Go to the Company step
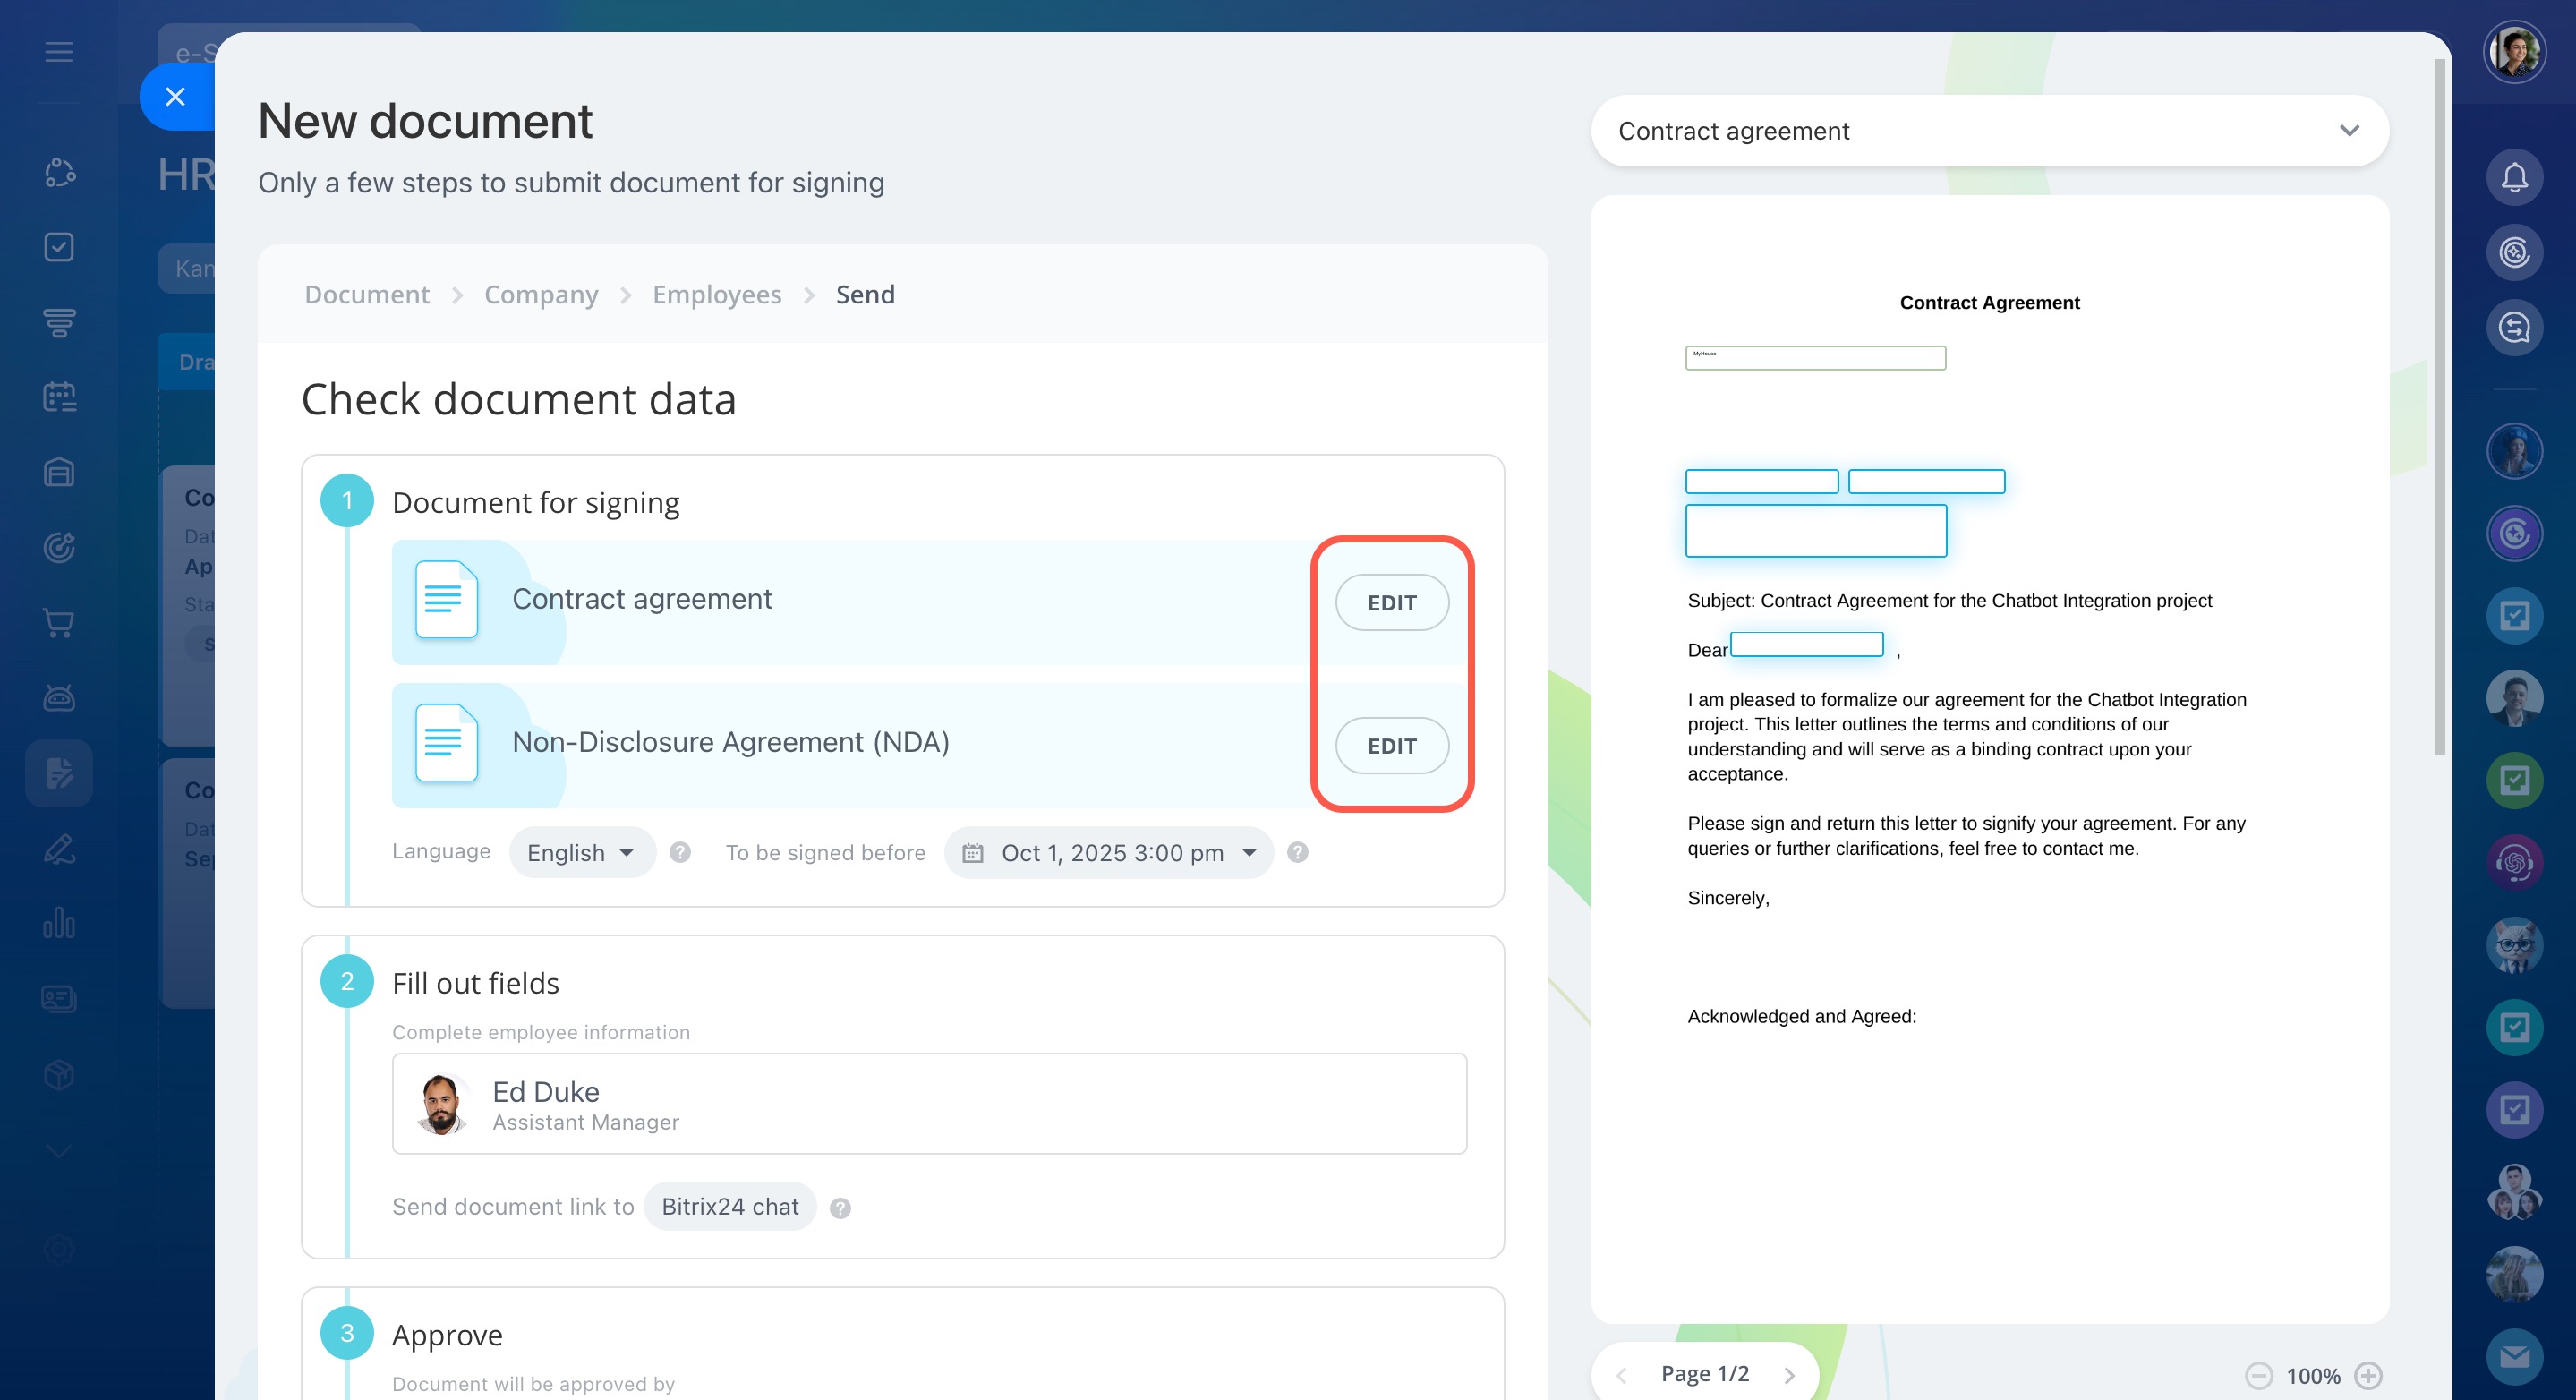This screenshot has width=2576, height=1400. coord(541,295)
